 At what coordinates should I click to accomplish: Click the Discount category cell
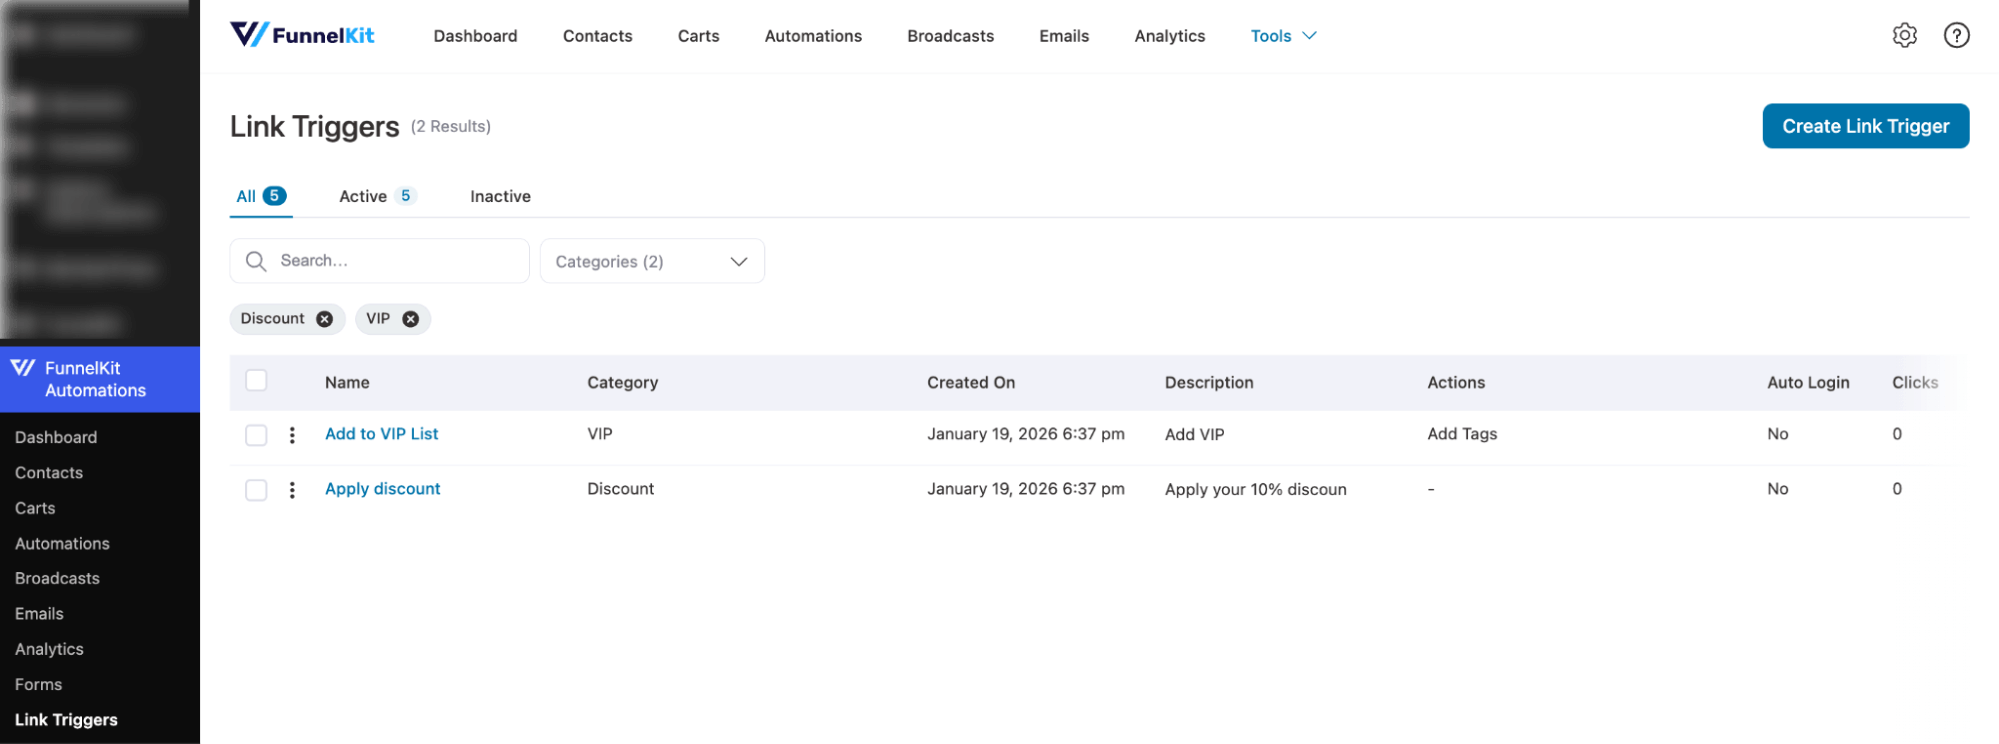[620, 489]
